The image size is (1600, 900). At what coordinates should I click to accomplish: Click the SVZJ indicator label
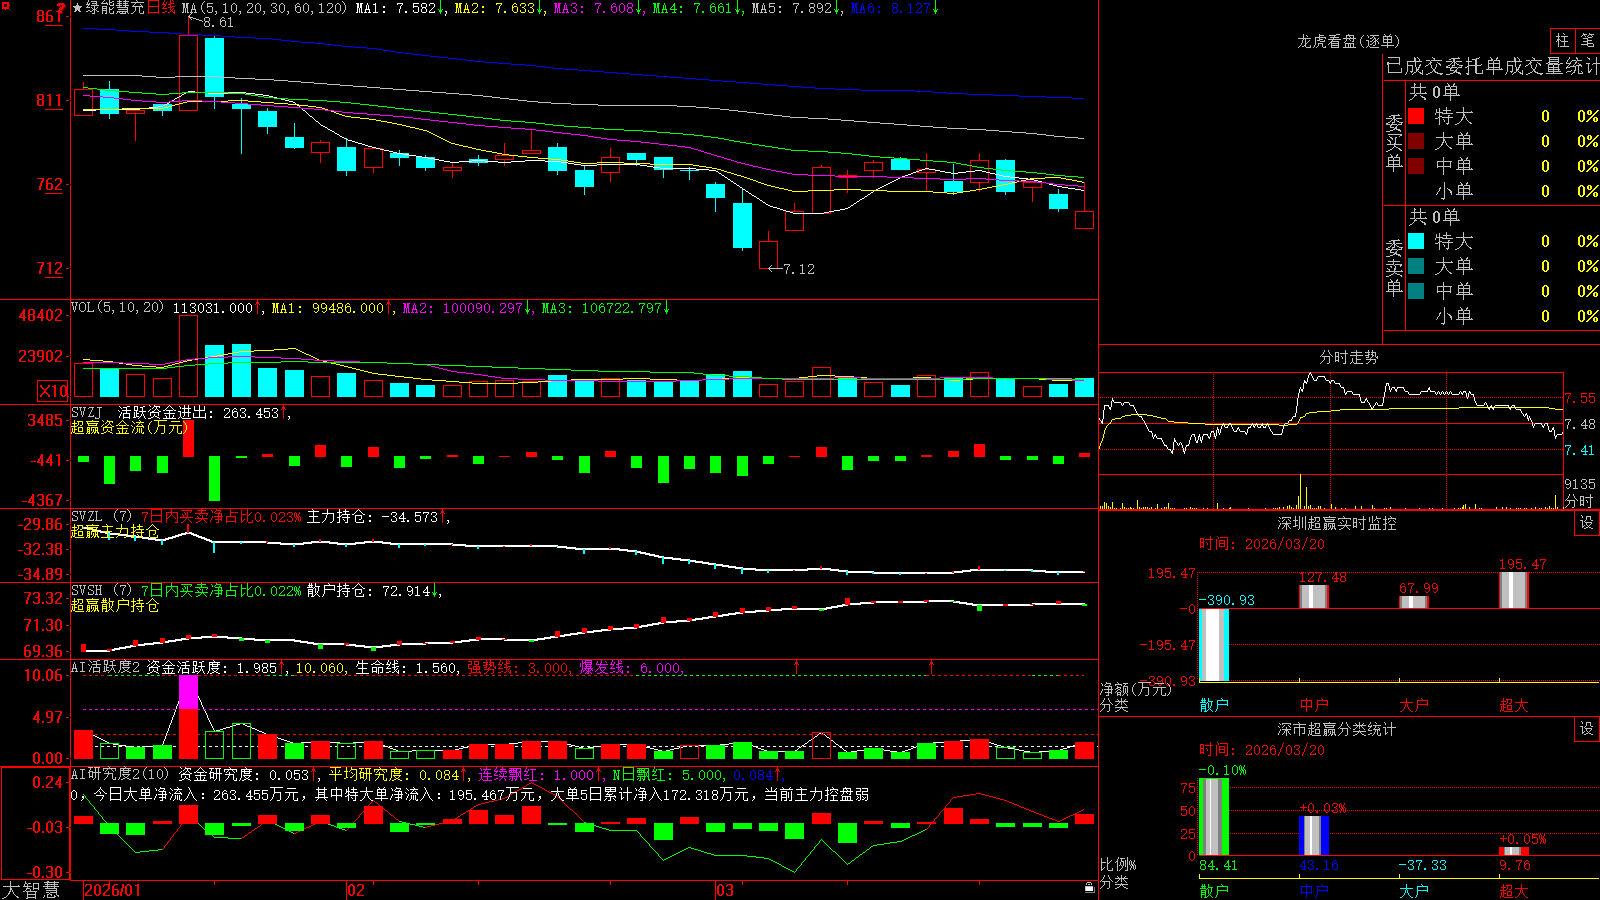[x=87, y=413]
